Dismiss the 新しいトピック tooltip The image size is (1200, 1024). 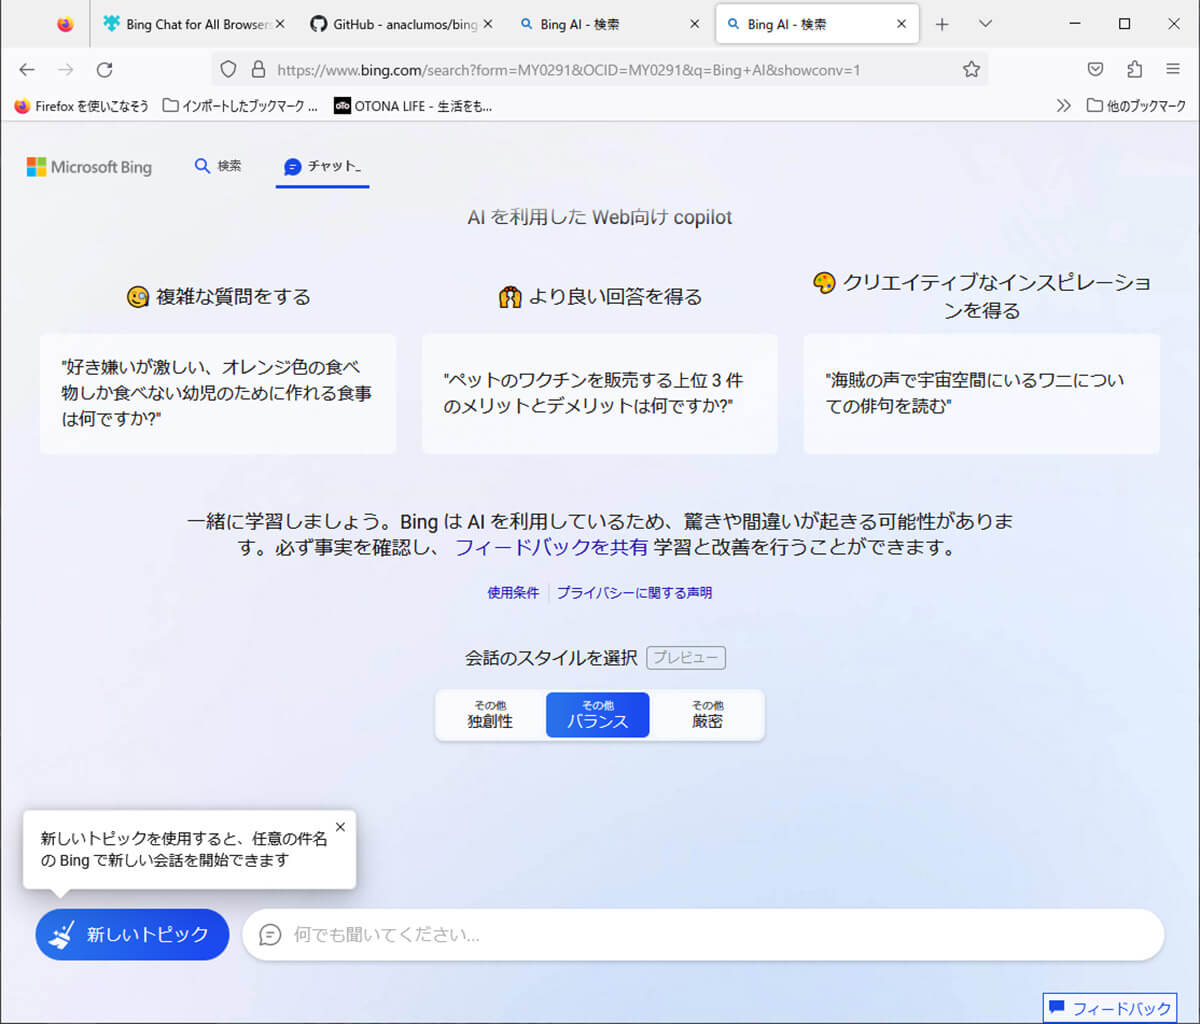pyautogui.click(x=340, y=827)
